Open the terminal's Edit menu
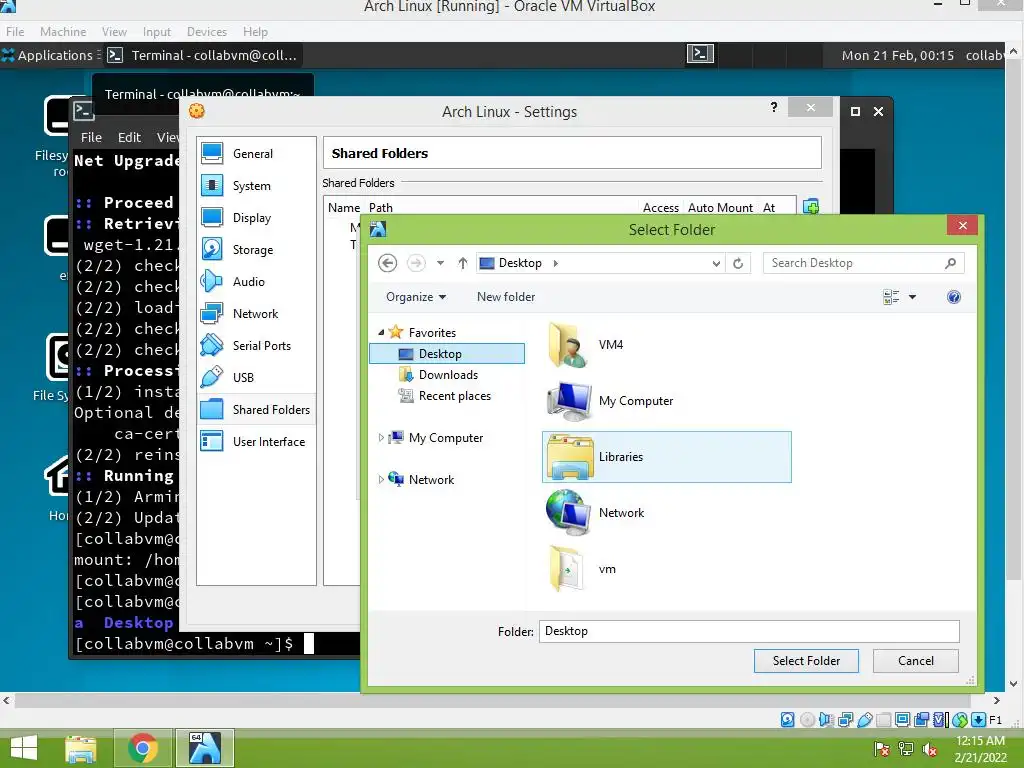 pos(129,137)
